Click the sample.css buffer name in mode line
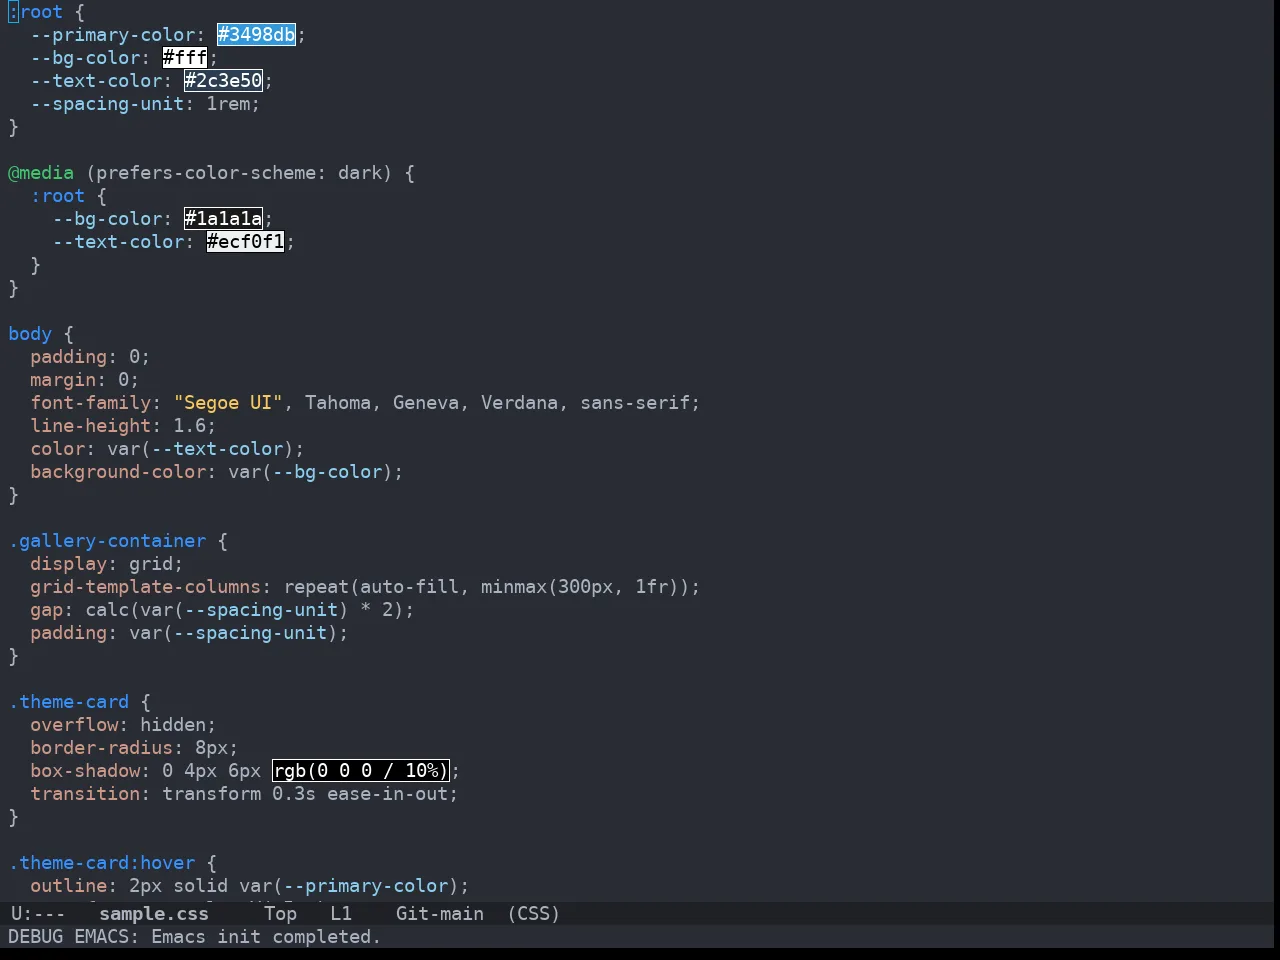 154,914
